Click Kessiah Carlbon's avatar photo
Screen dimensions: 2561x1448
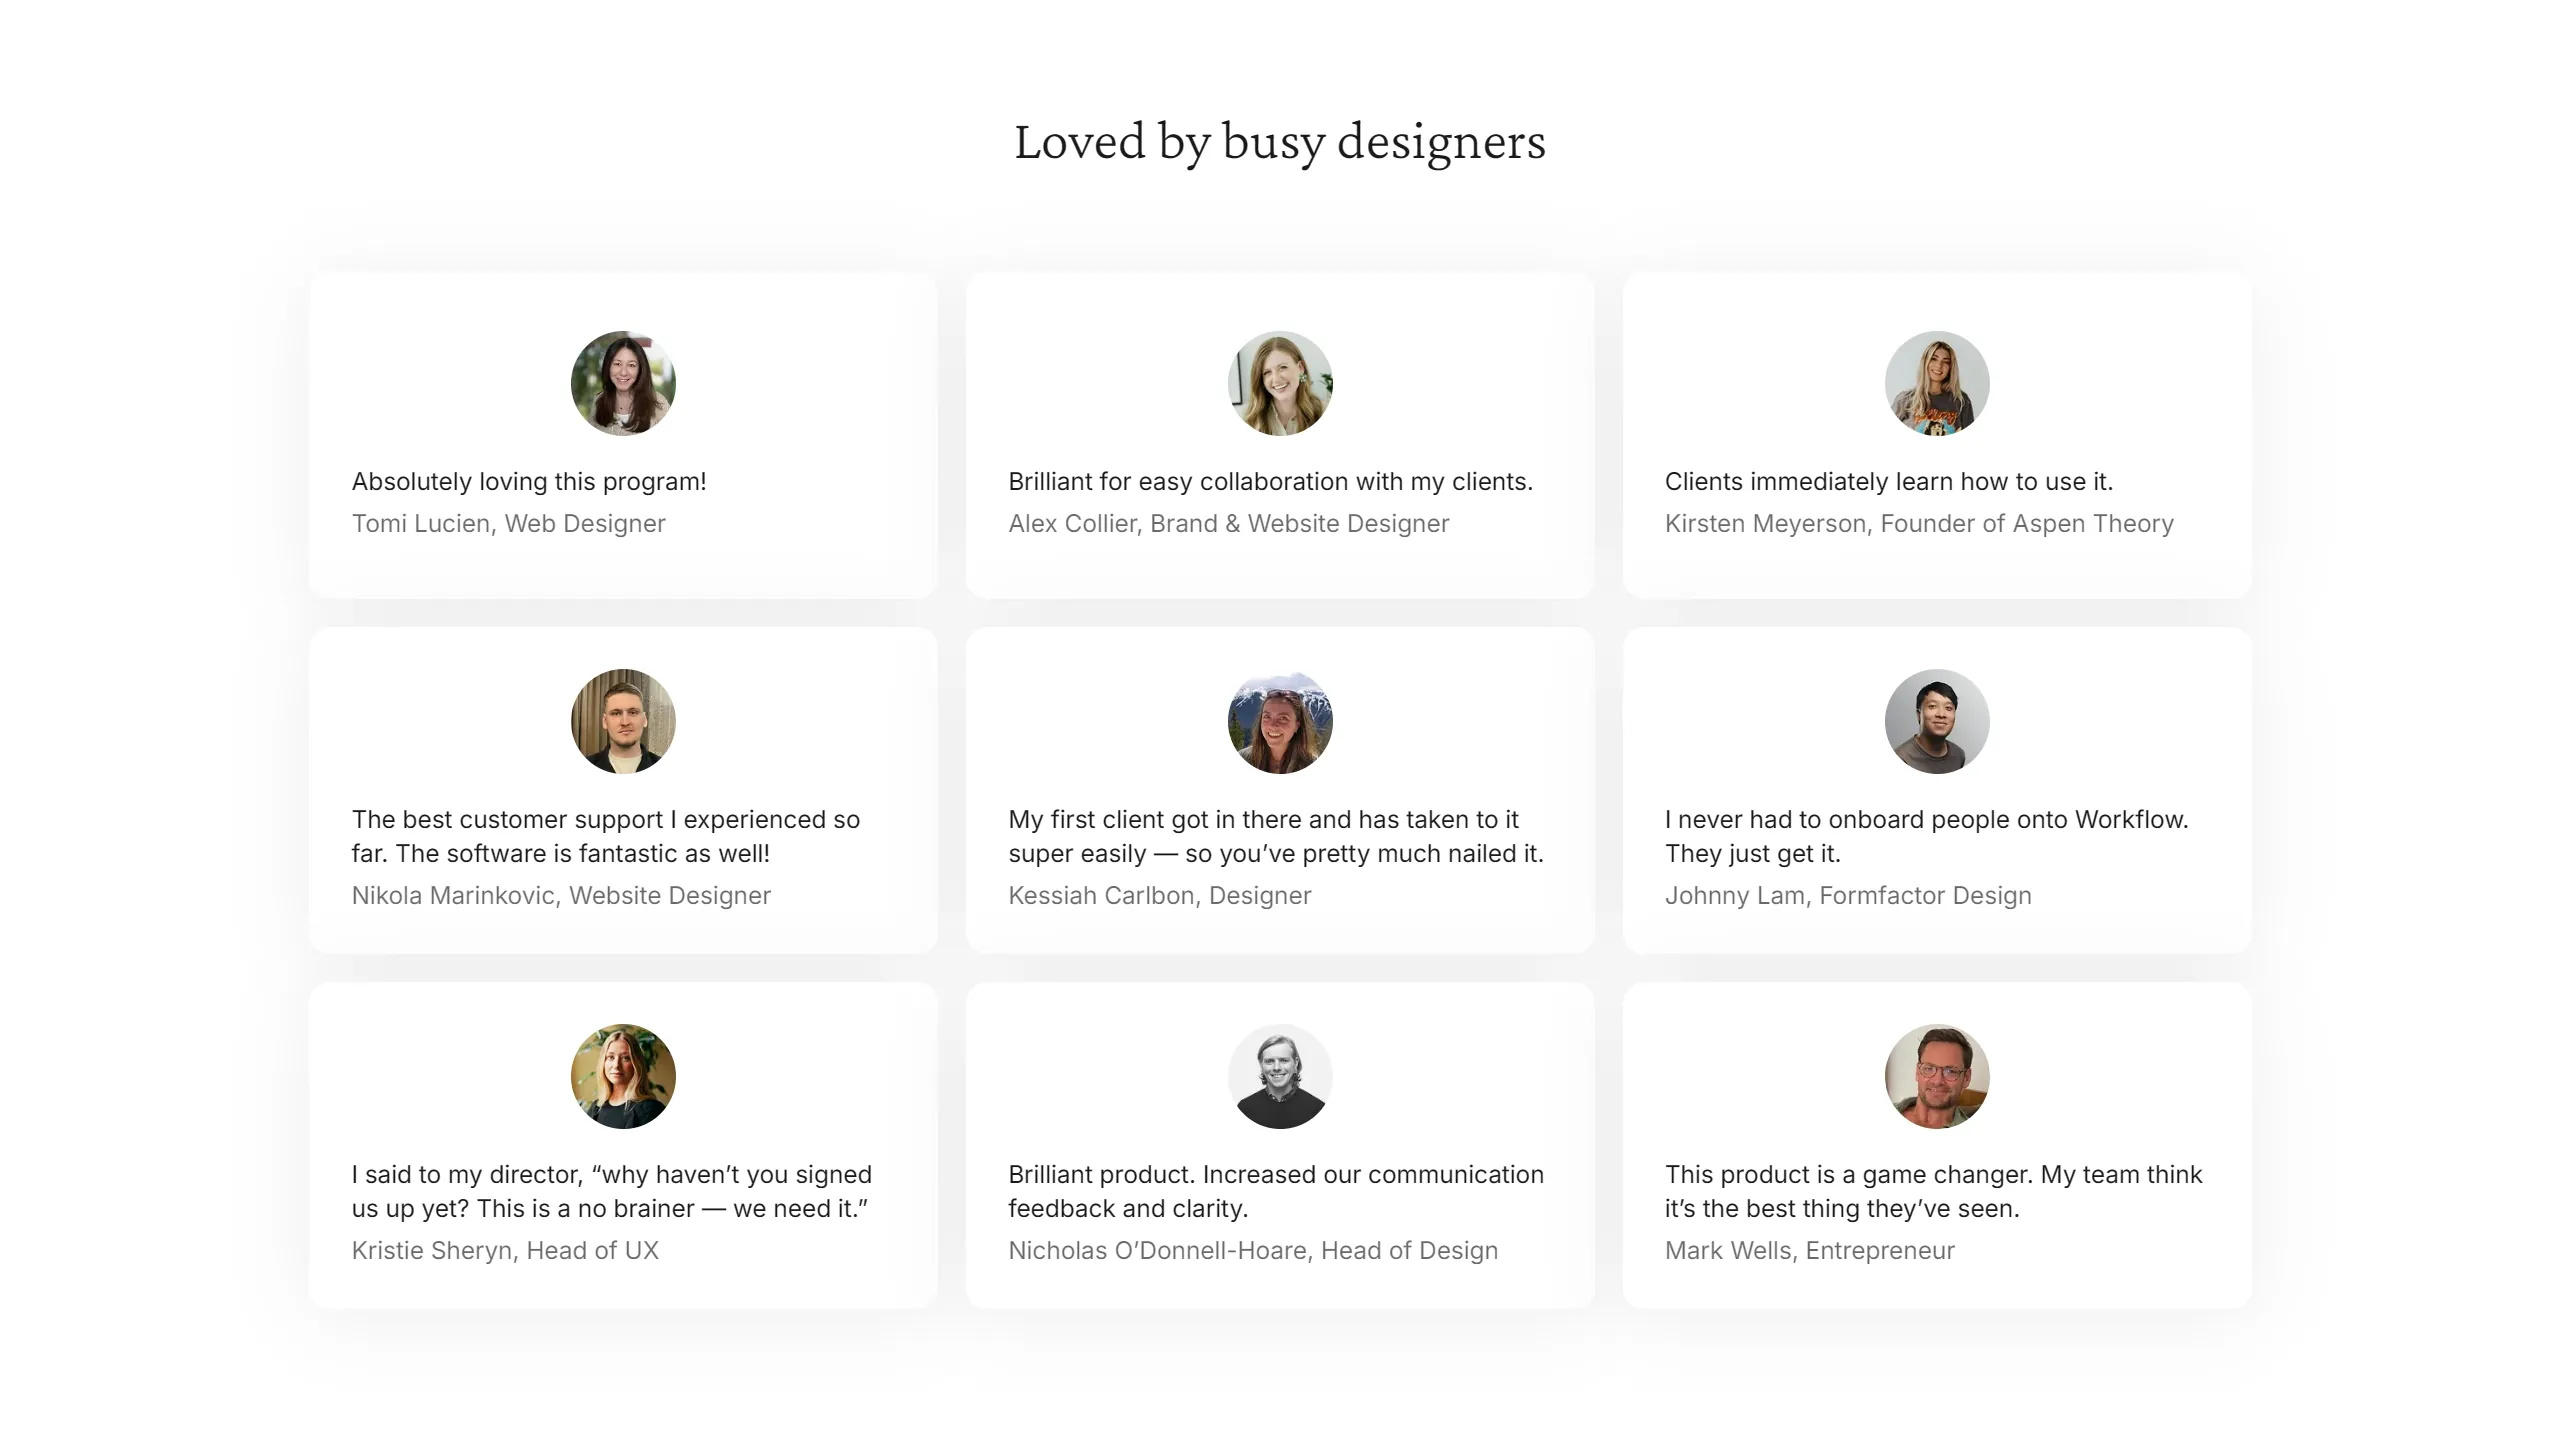point(1280,722)
